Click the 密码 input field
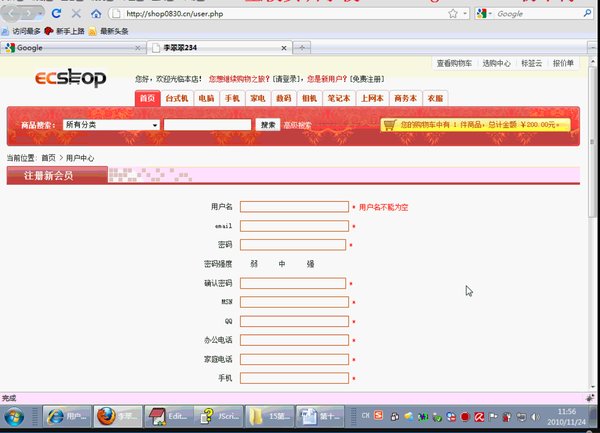Image resolution: width=600 pixels, height=433 pixels. coord(293,245)
